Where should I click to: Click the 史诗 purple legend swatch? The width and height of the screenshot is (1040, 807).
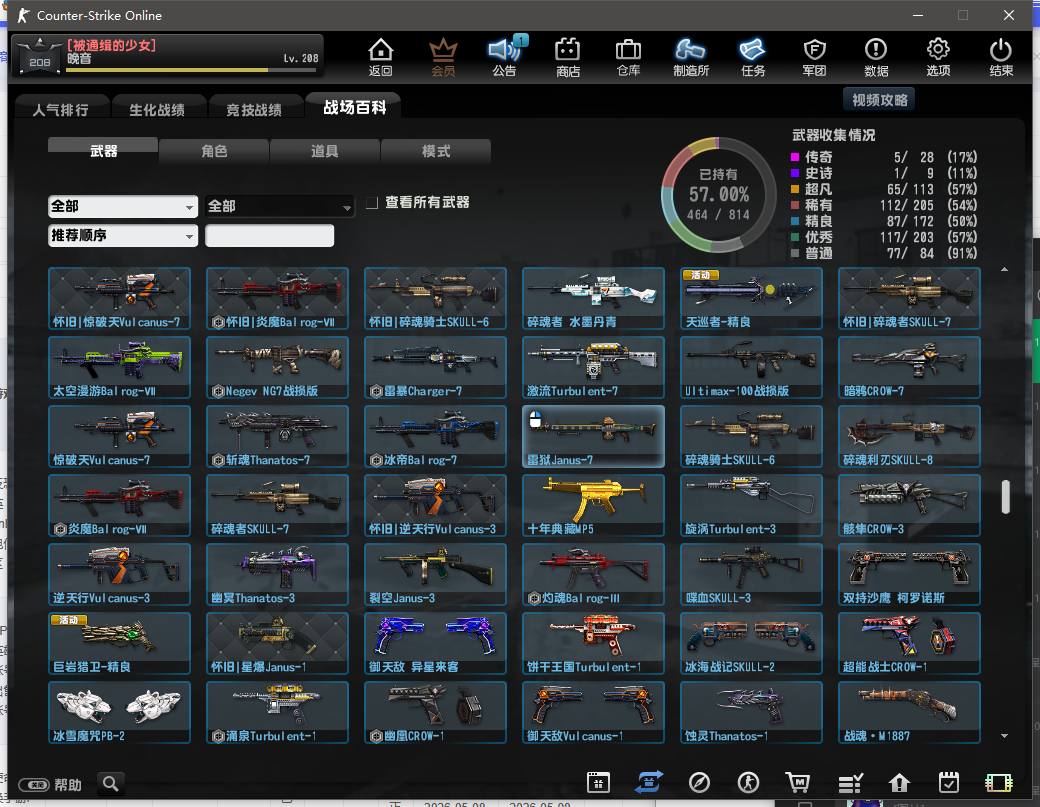[x=795, y=173]
